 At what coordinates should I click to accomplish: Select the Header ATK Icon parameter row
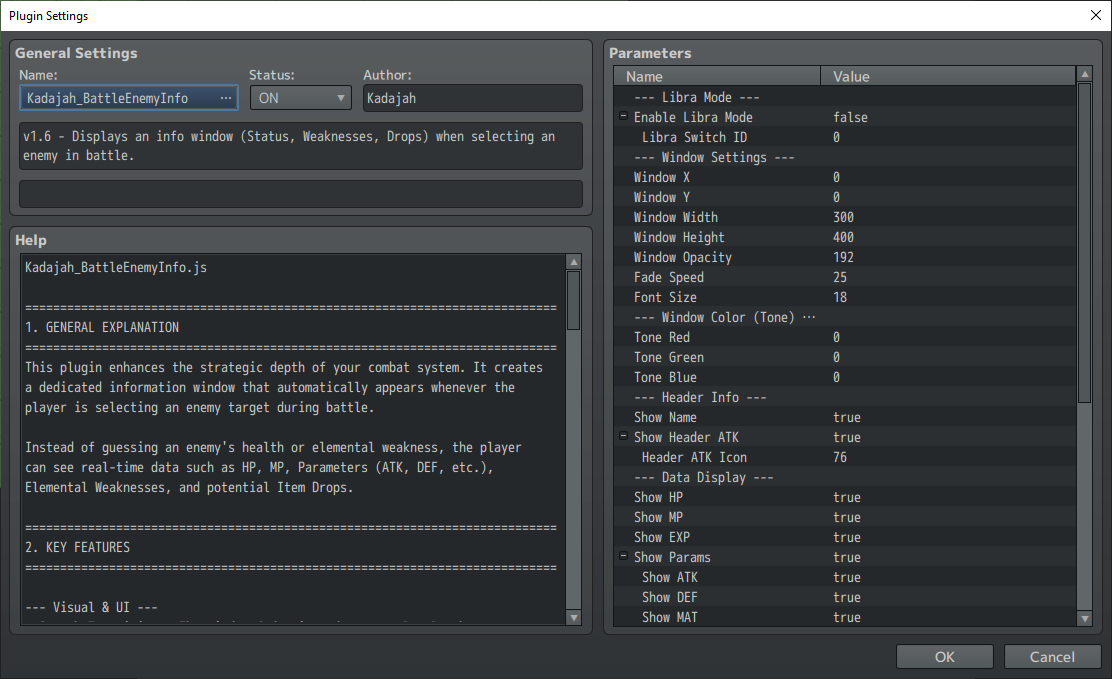coord(845,457)
